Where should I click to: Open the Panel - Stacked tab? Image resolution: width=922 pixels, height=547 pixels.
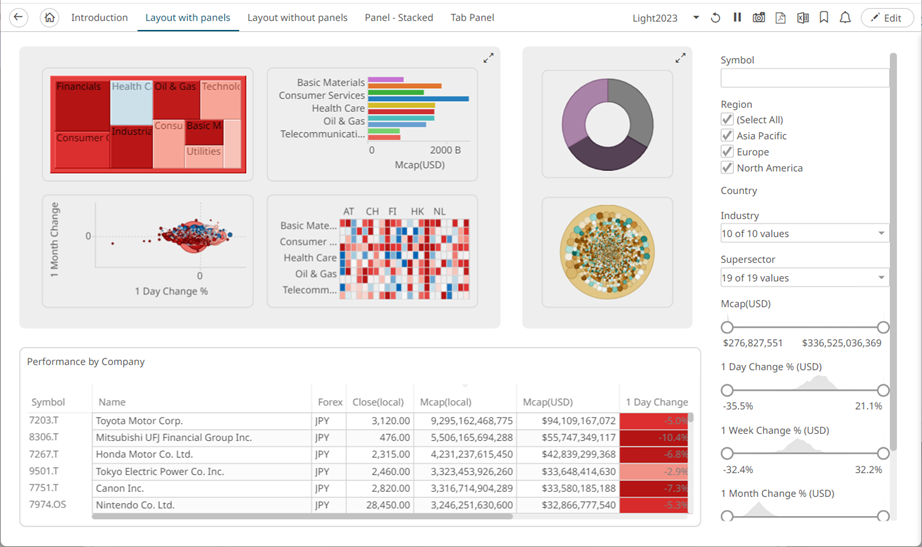399,18
